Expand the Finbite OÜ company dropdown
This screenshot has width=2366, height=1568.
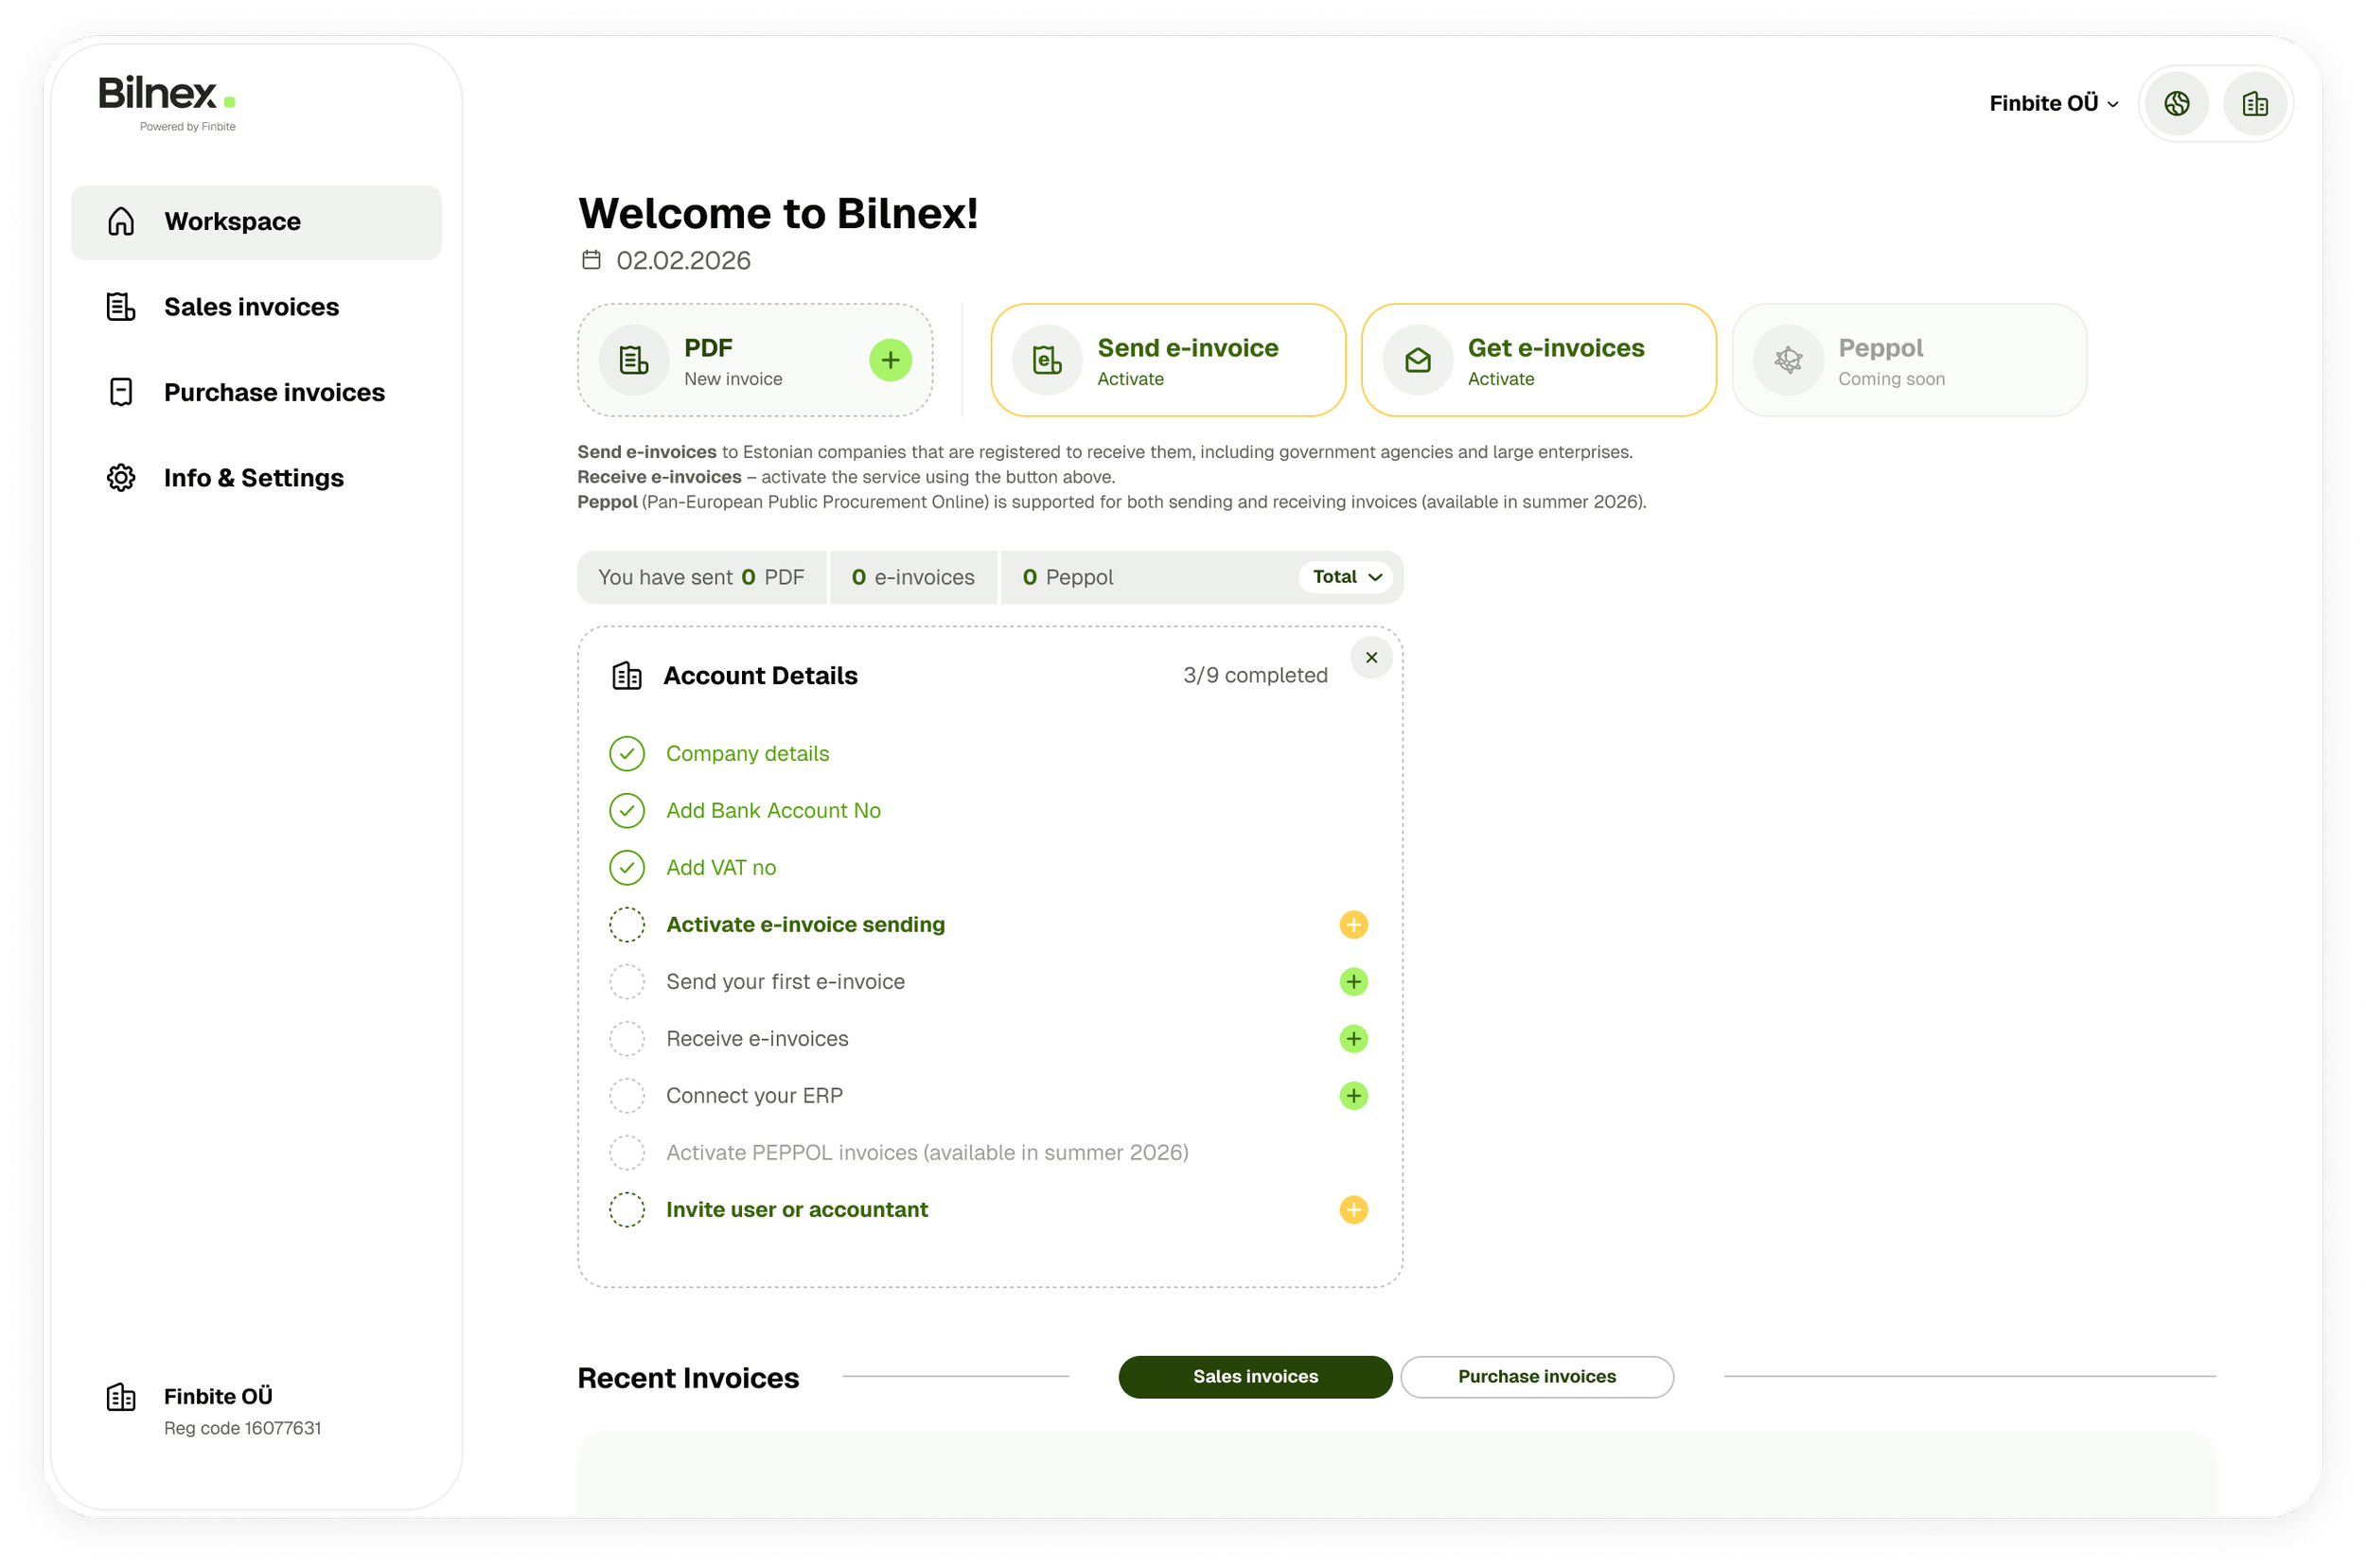click(x=2054, y=103)
